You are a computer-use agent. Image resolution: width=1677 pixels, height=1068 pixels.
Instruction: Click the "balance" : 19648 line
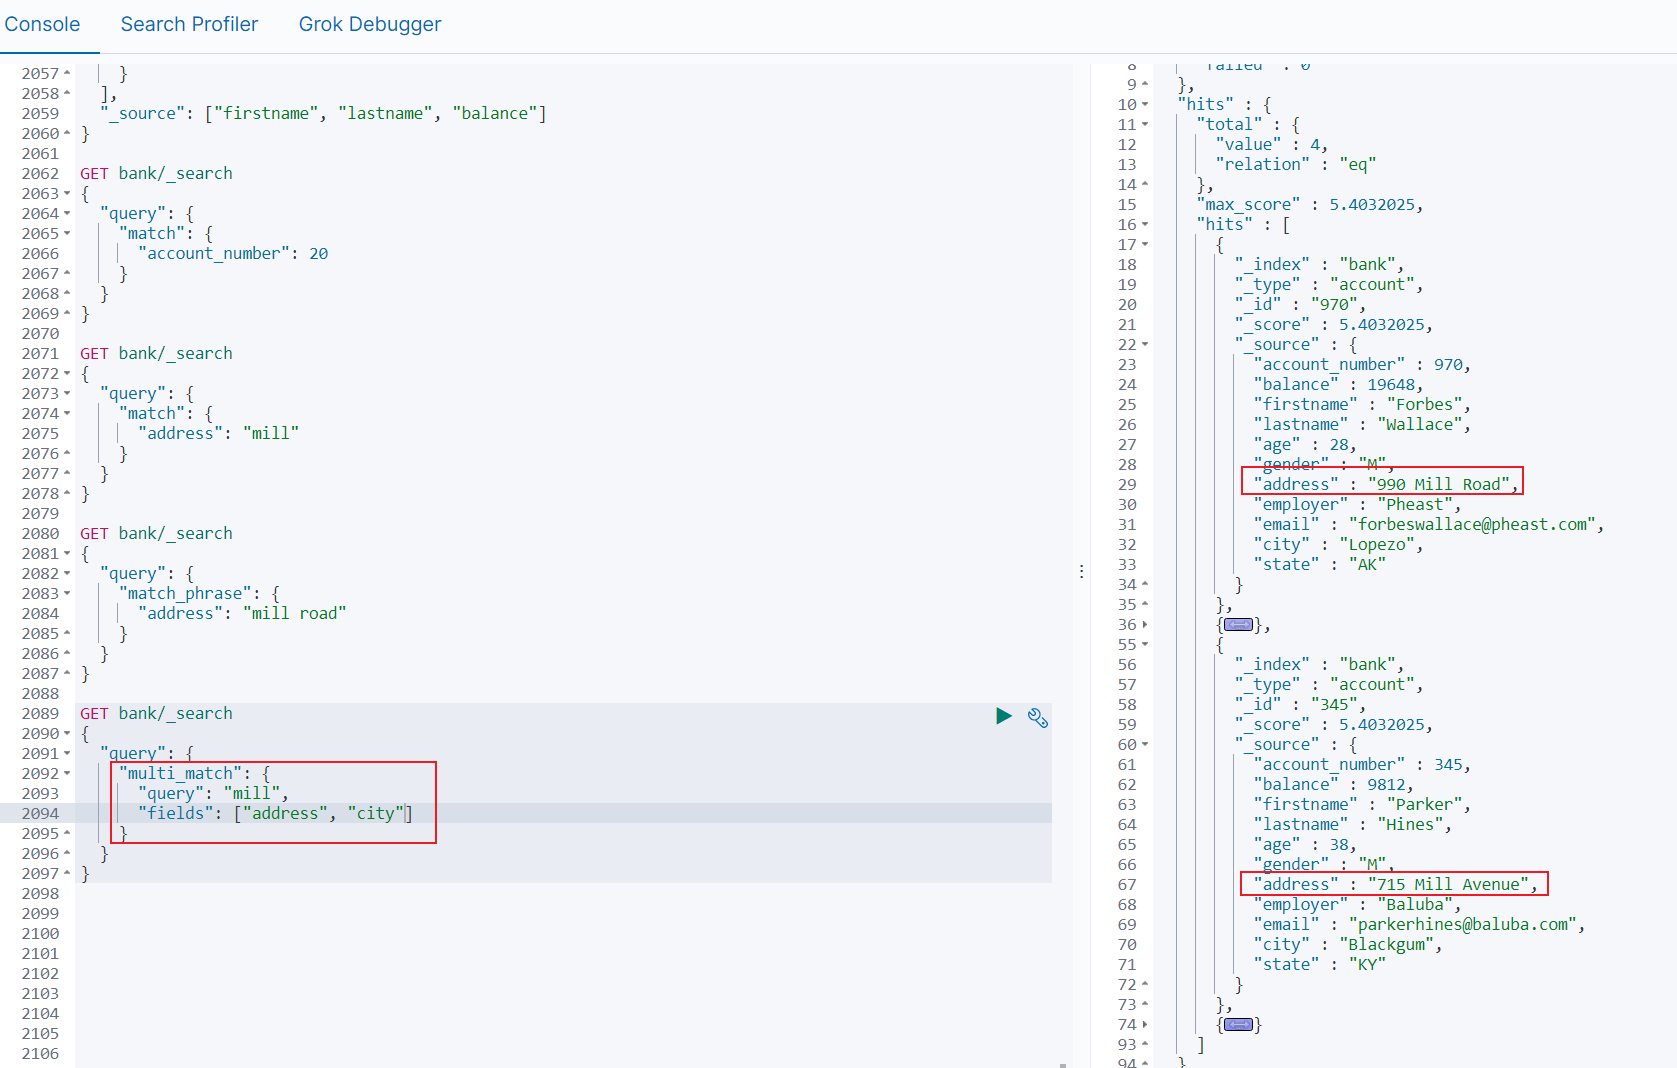point(1338,385)
